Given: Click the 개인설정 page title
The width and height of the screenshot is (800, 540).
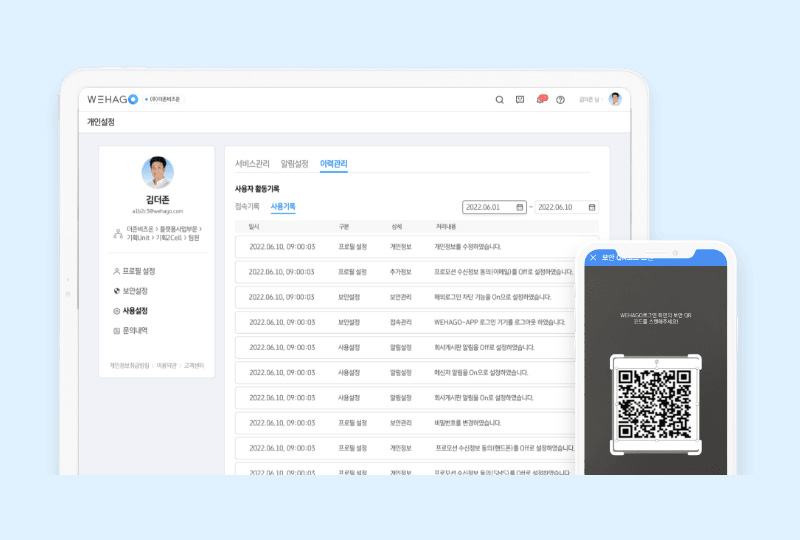Looking at the screenshot, I should pyautogui.click(x=101, y=122).
